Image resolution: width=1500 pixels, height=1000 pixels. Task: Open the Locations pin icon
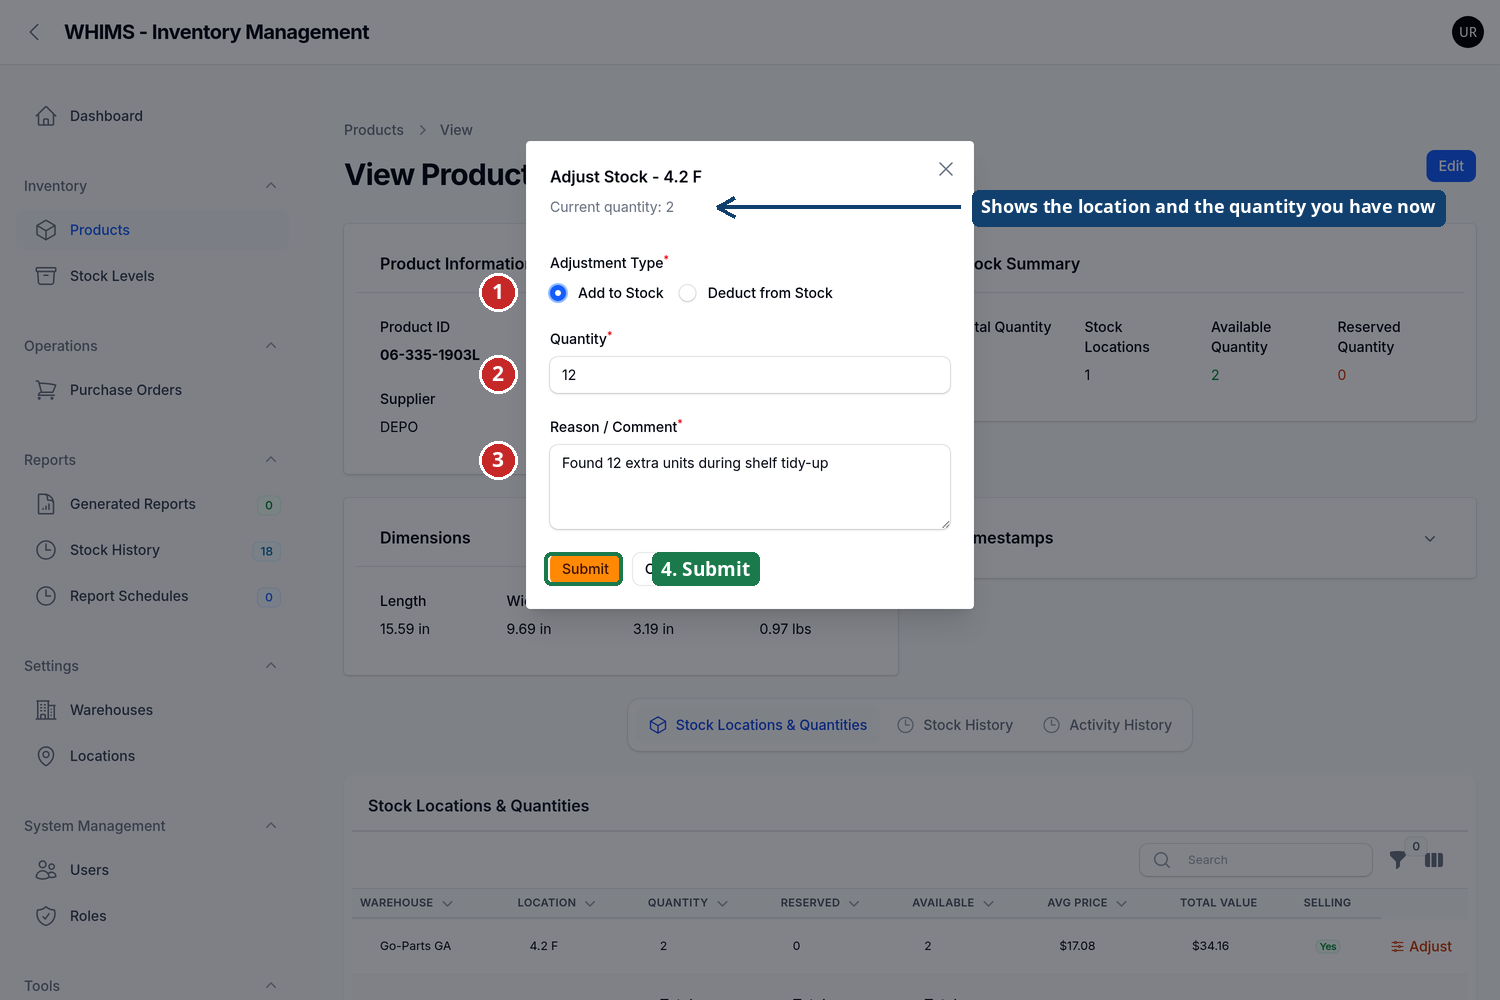click(x=46, y=756)
